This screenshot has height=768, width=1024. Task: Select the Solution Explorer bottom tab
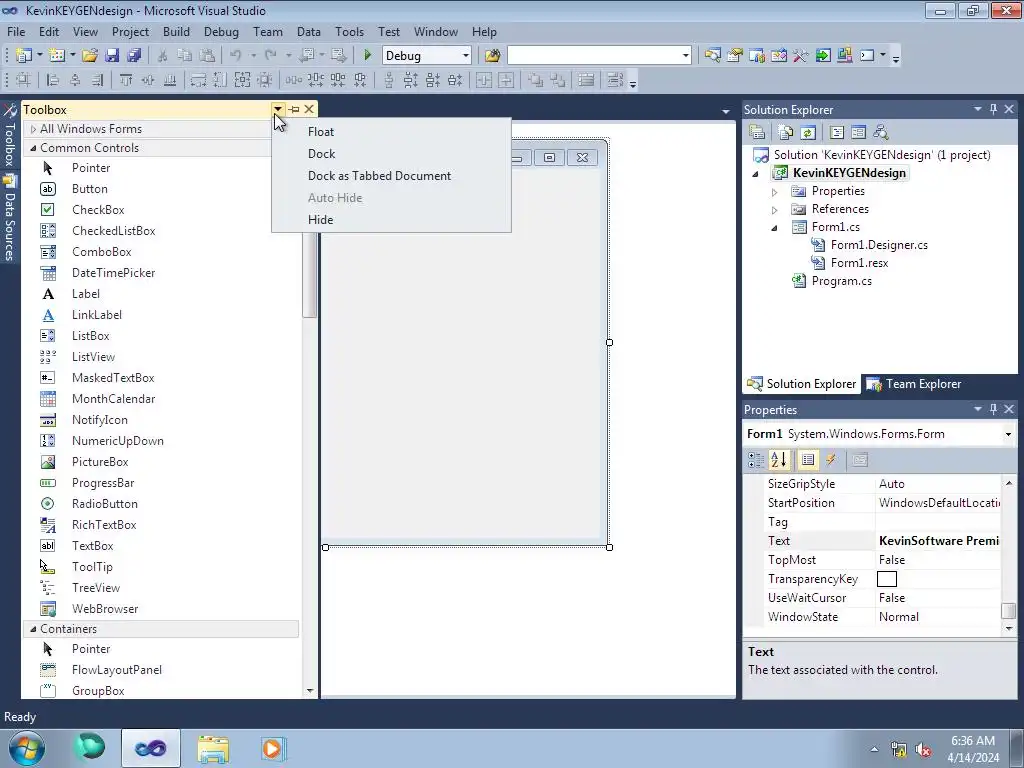point(802,384)
